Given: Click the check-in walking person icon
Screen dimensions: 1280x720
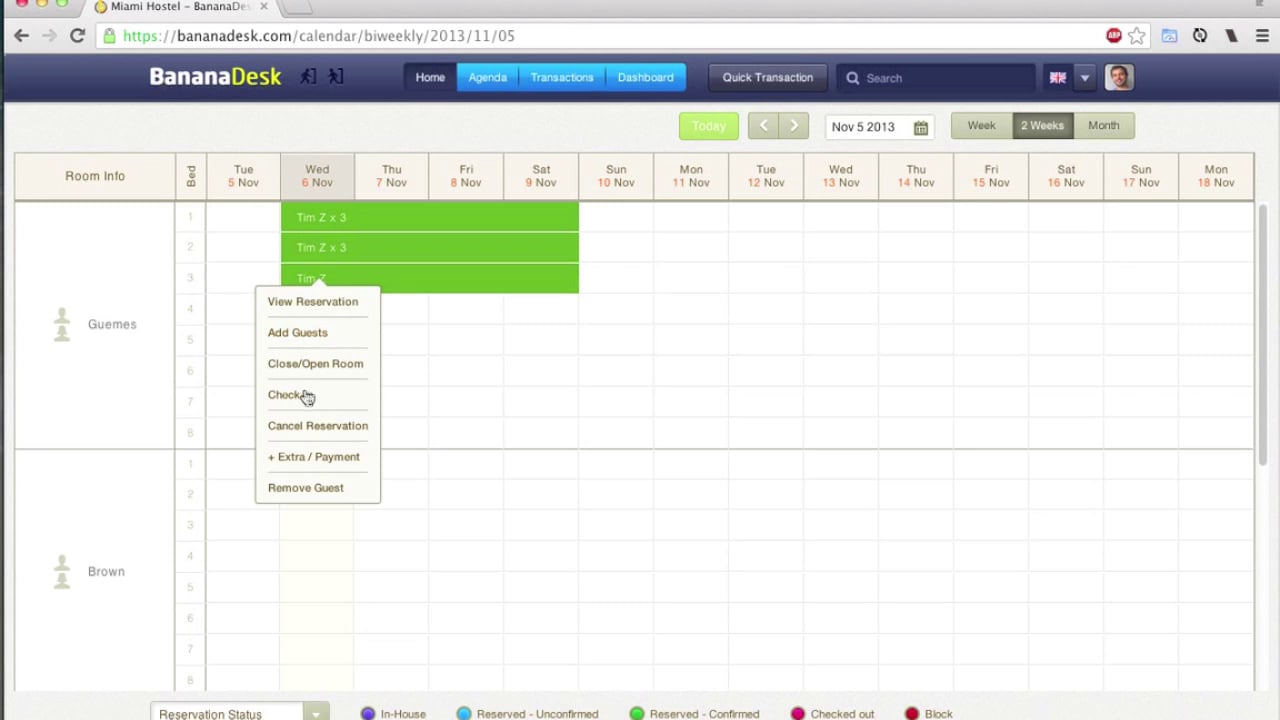Looking at the screenshot, I should pyautogui.click(x=308, y=77).
